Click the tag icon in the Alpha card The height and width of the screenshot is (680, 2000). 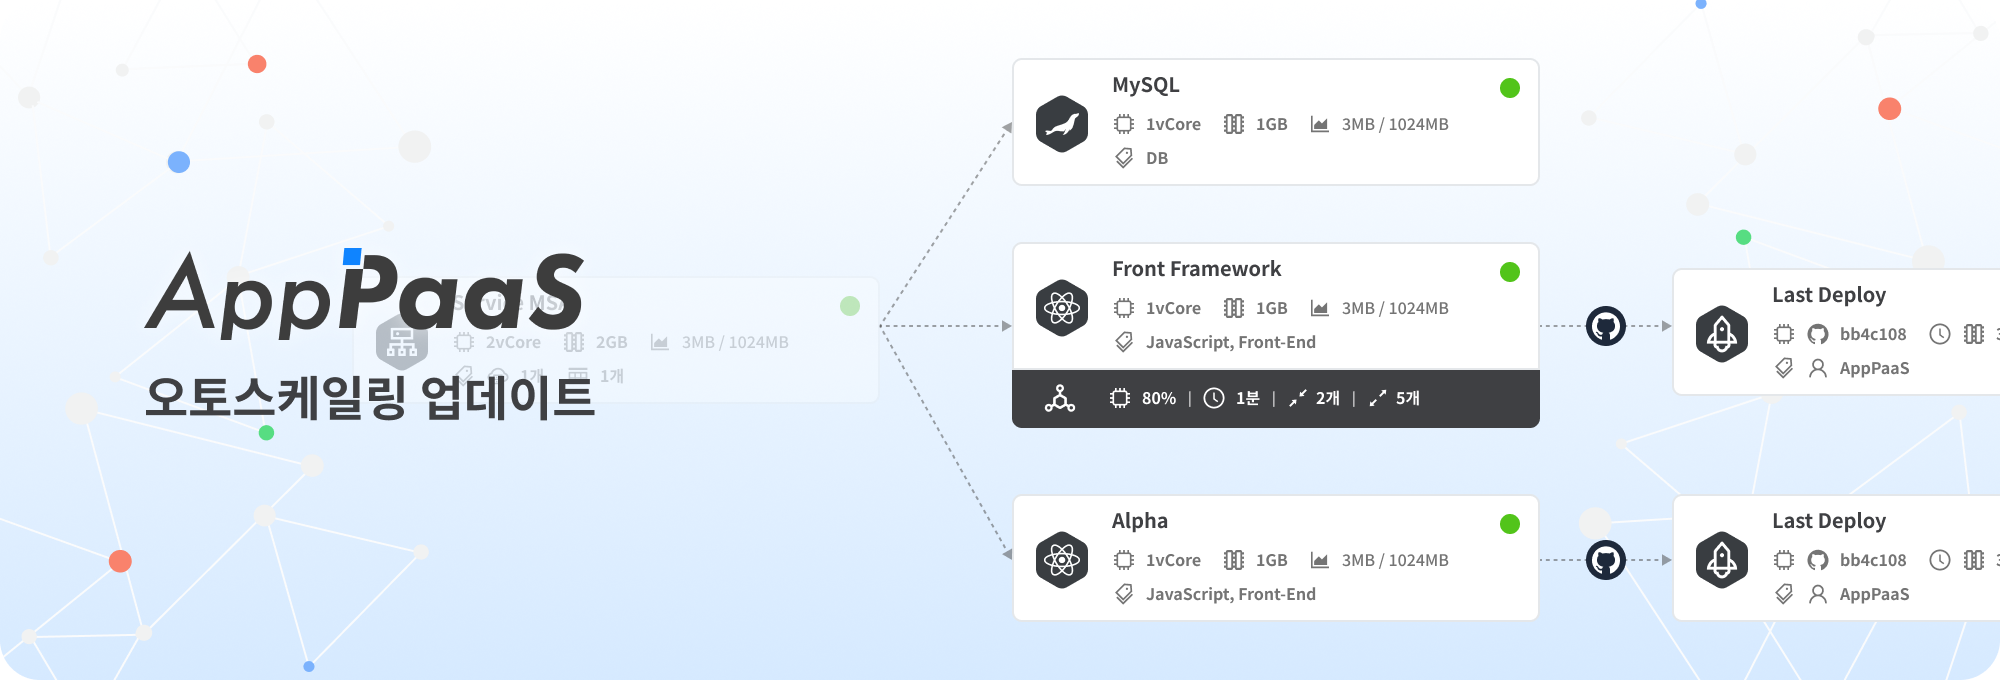(1124, 594)
